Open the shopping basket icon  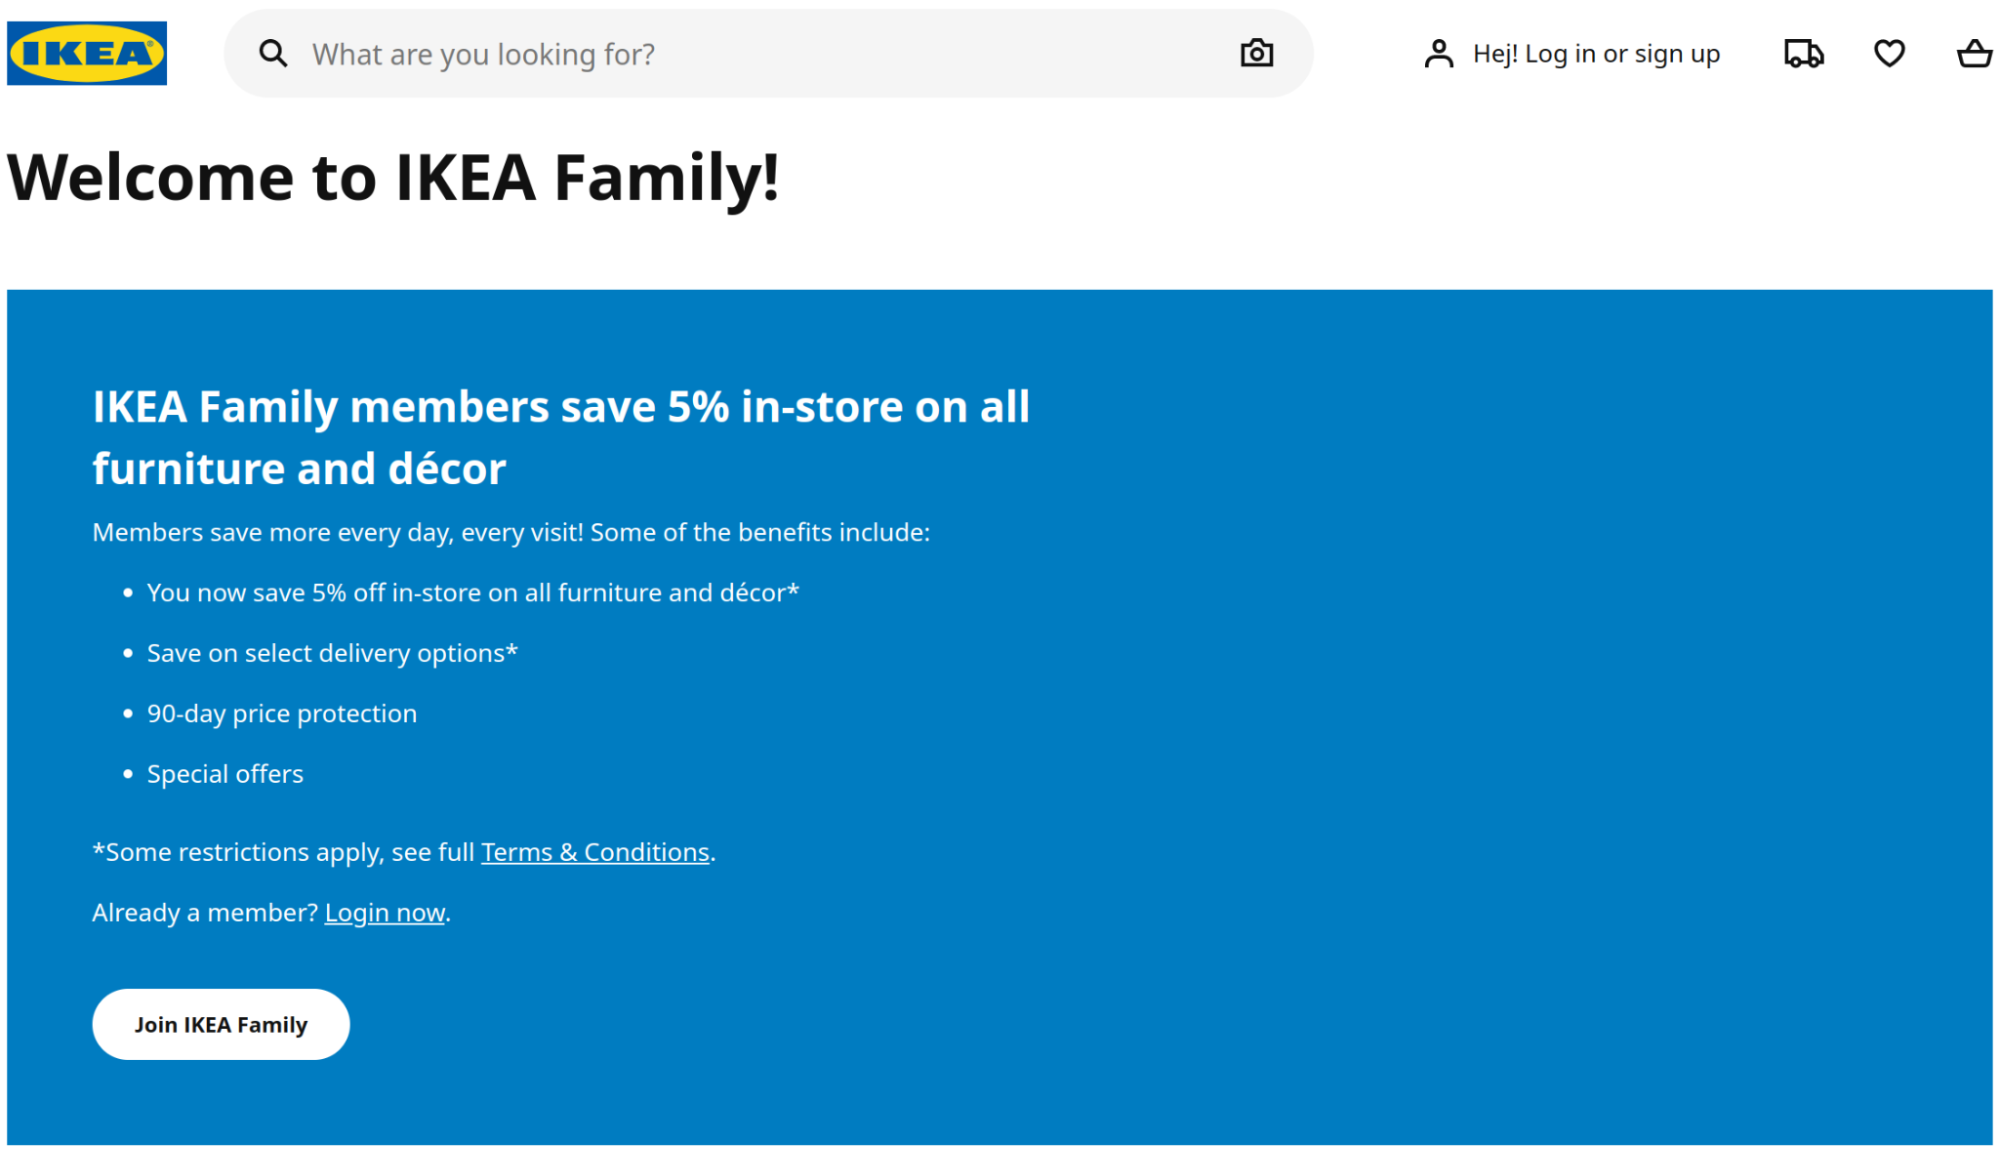point(1974,54)
